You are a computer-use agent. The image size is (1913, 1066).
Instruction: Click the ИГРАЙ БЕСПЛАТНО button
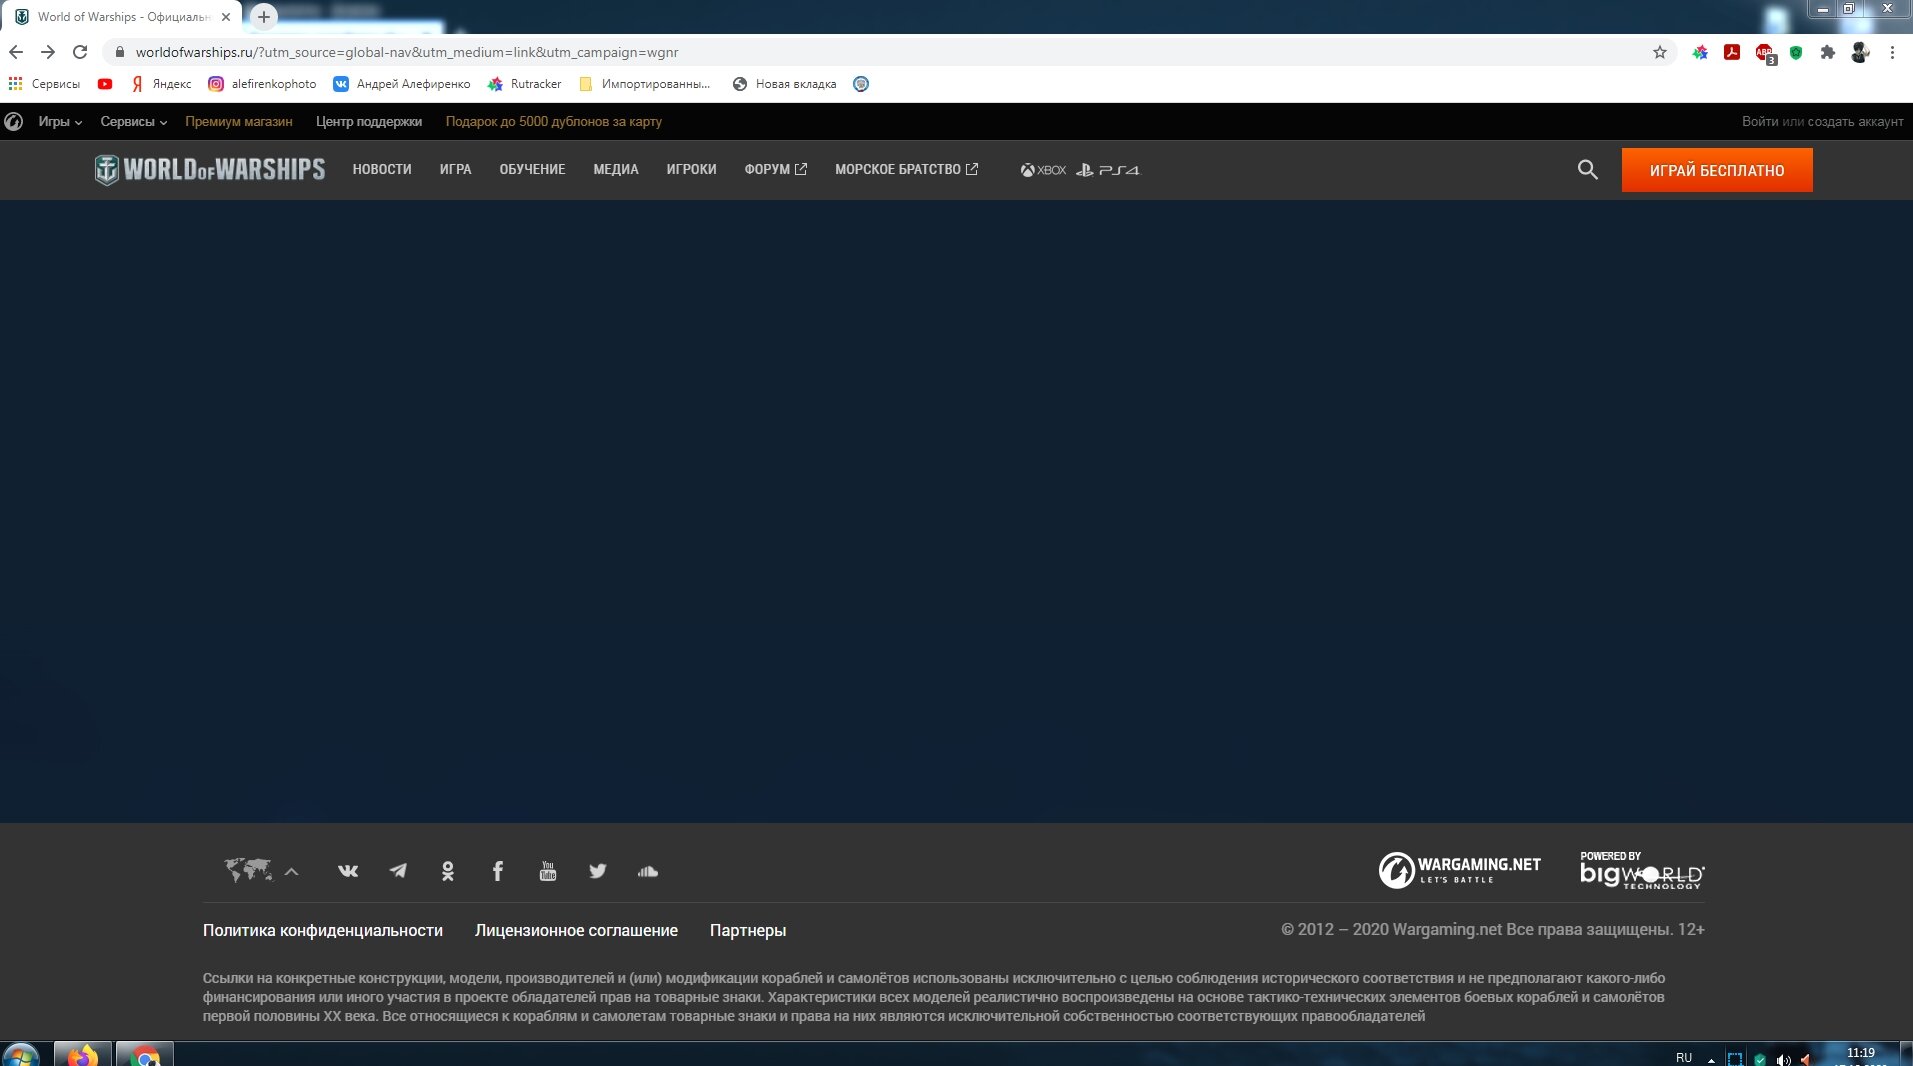(1717, 170)
